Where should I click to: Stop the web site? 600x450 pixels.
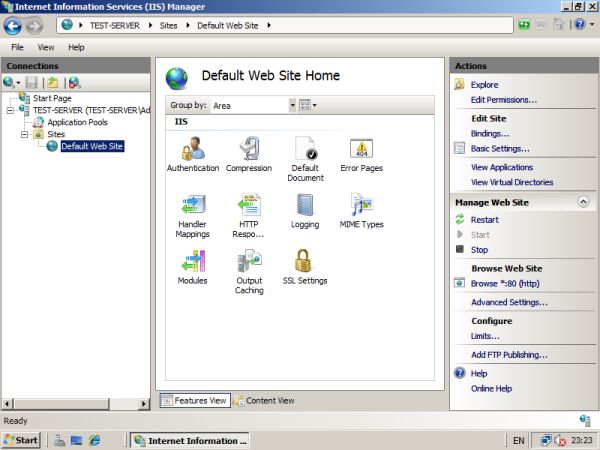479,249
